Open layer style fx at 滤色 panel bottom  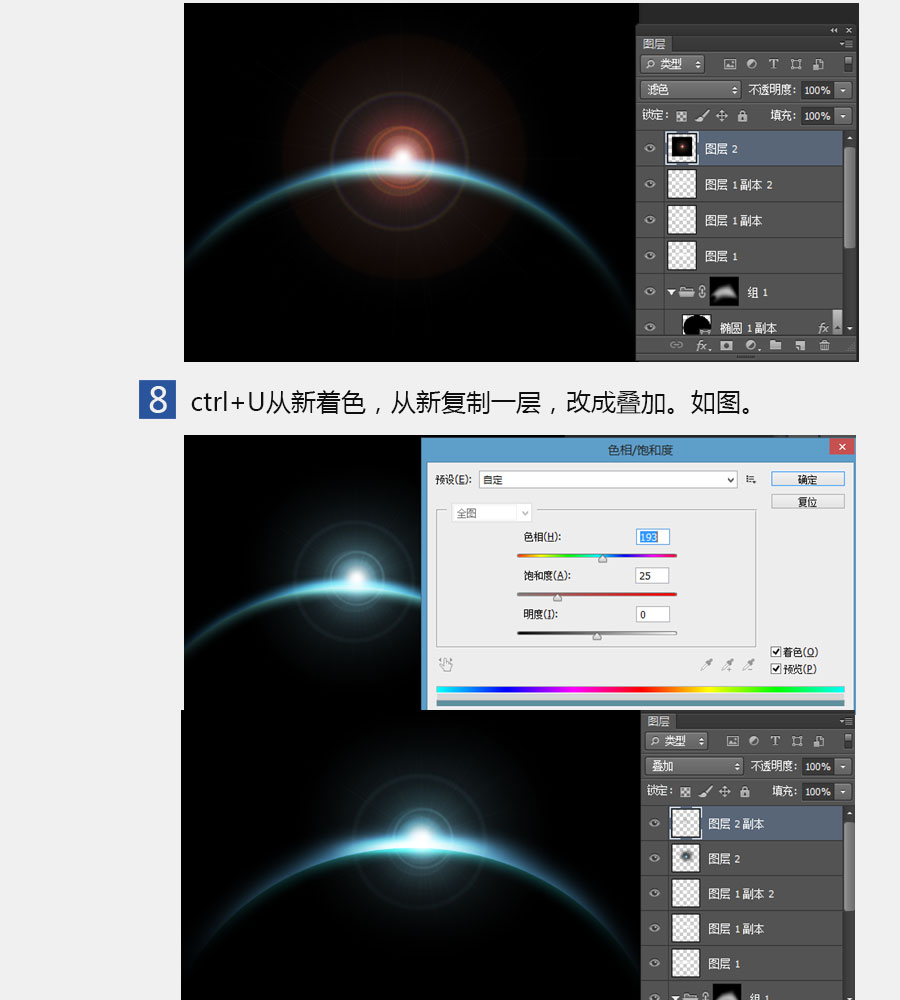coord(703,345)
